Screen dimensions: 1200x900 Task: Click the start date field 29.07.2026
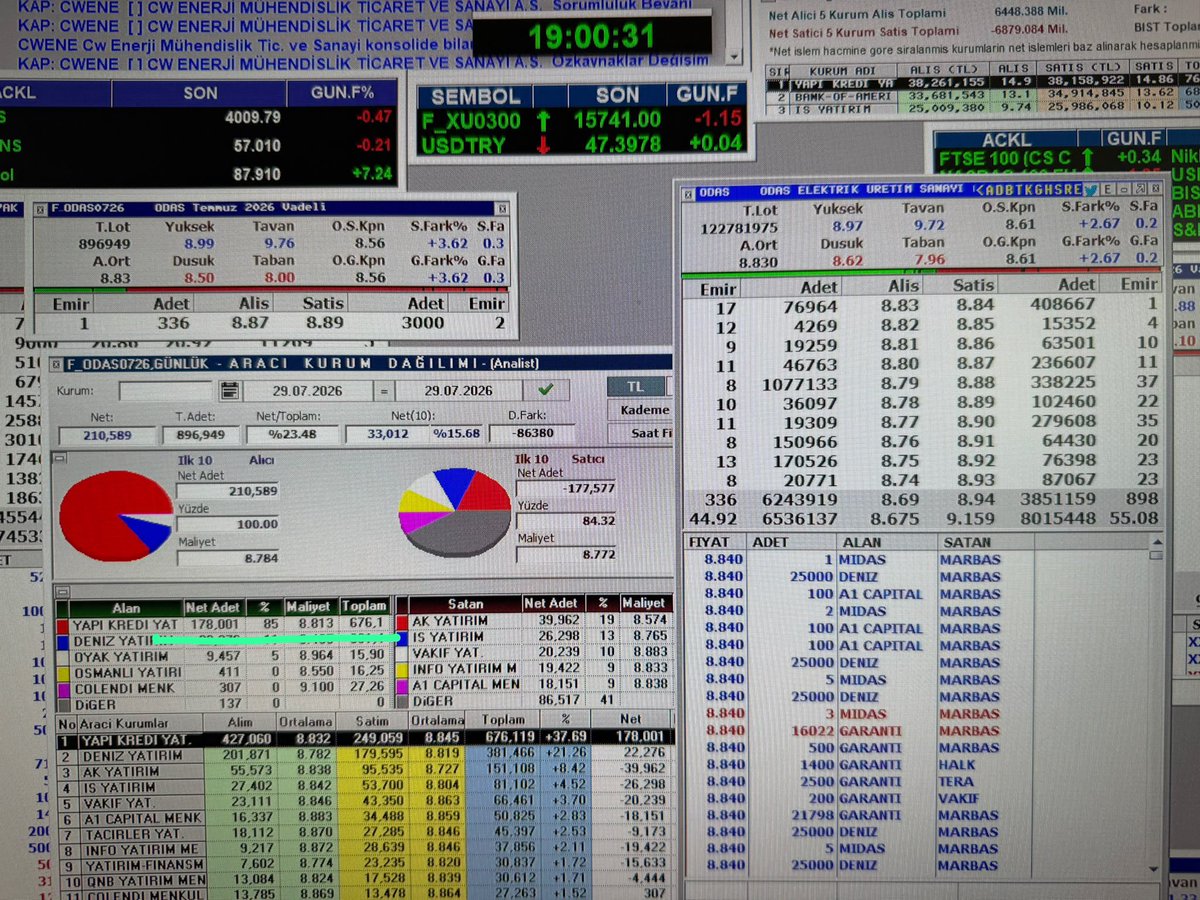pyautogui.click(x=307, y=391)
